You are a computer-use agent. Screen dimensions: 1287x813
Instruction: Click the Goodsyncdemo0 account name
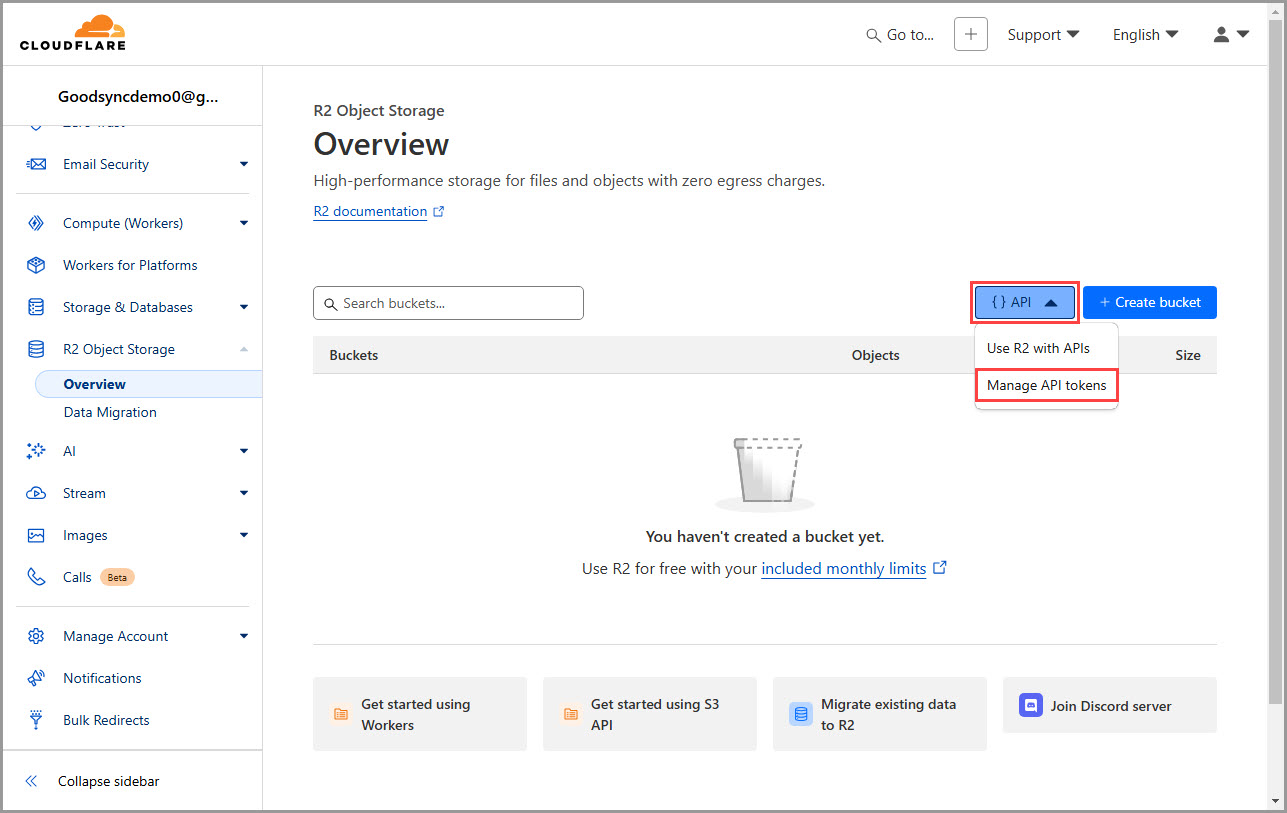(138, 97)
